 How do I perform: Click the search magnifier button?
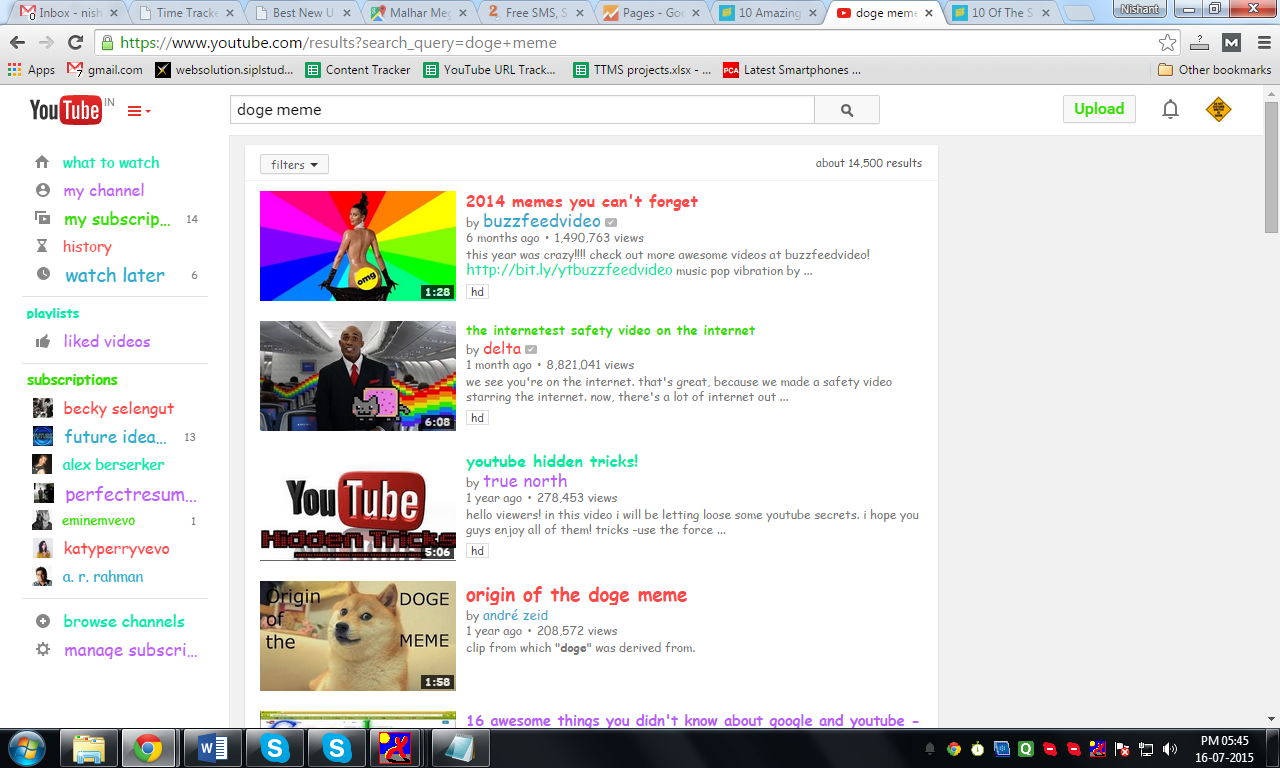[847, 110]
